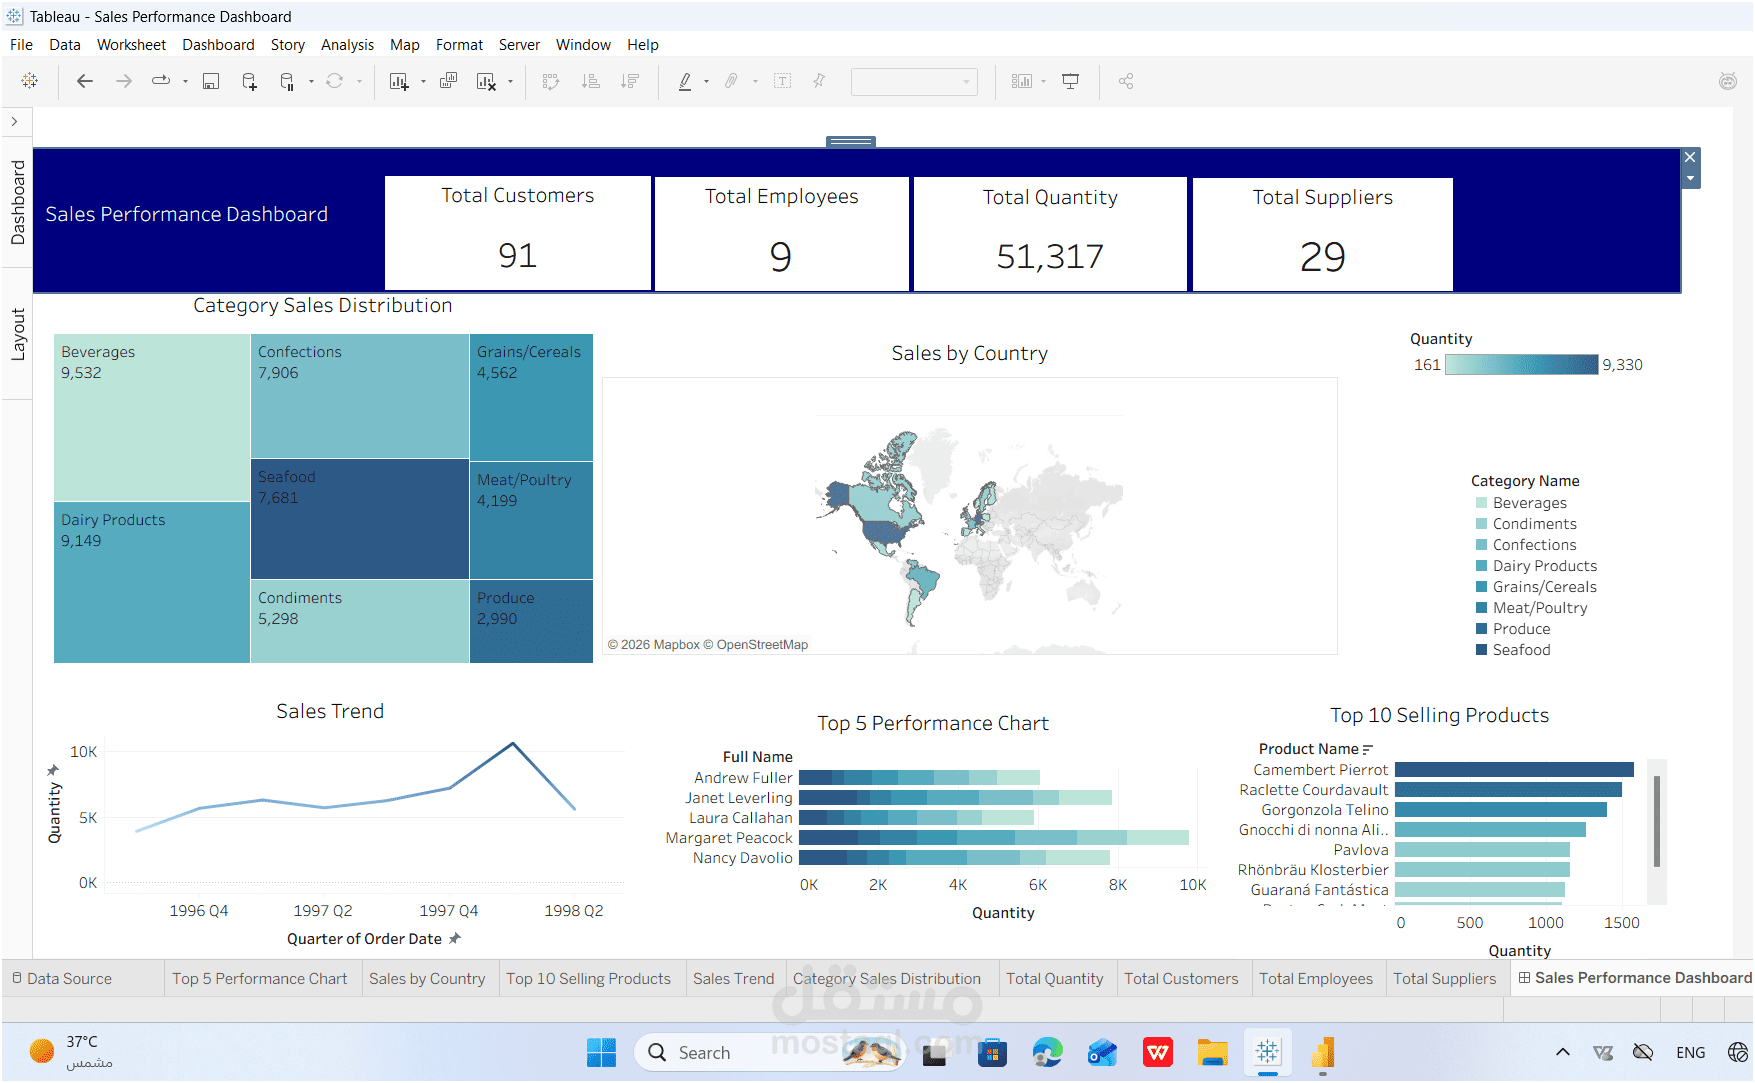The image size is (1755, 1083).
Task: Open the Sales Trend sheet tab
Action: [733, 979]
